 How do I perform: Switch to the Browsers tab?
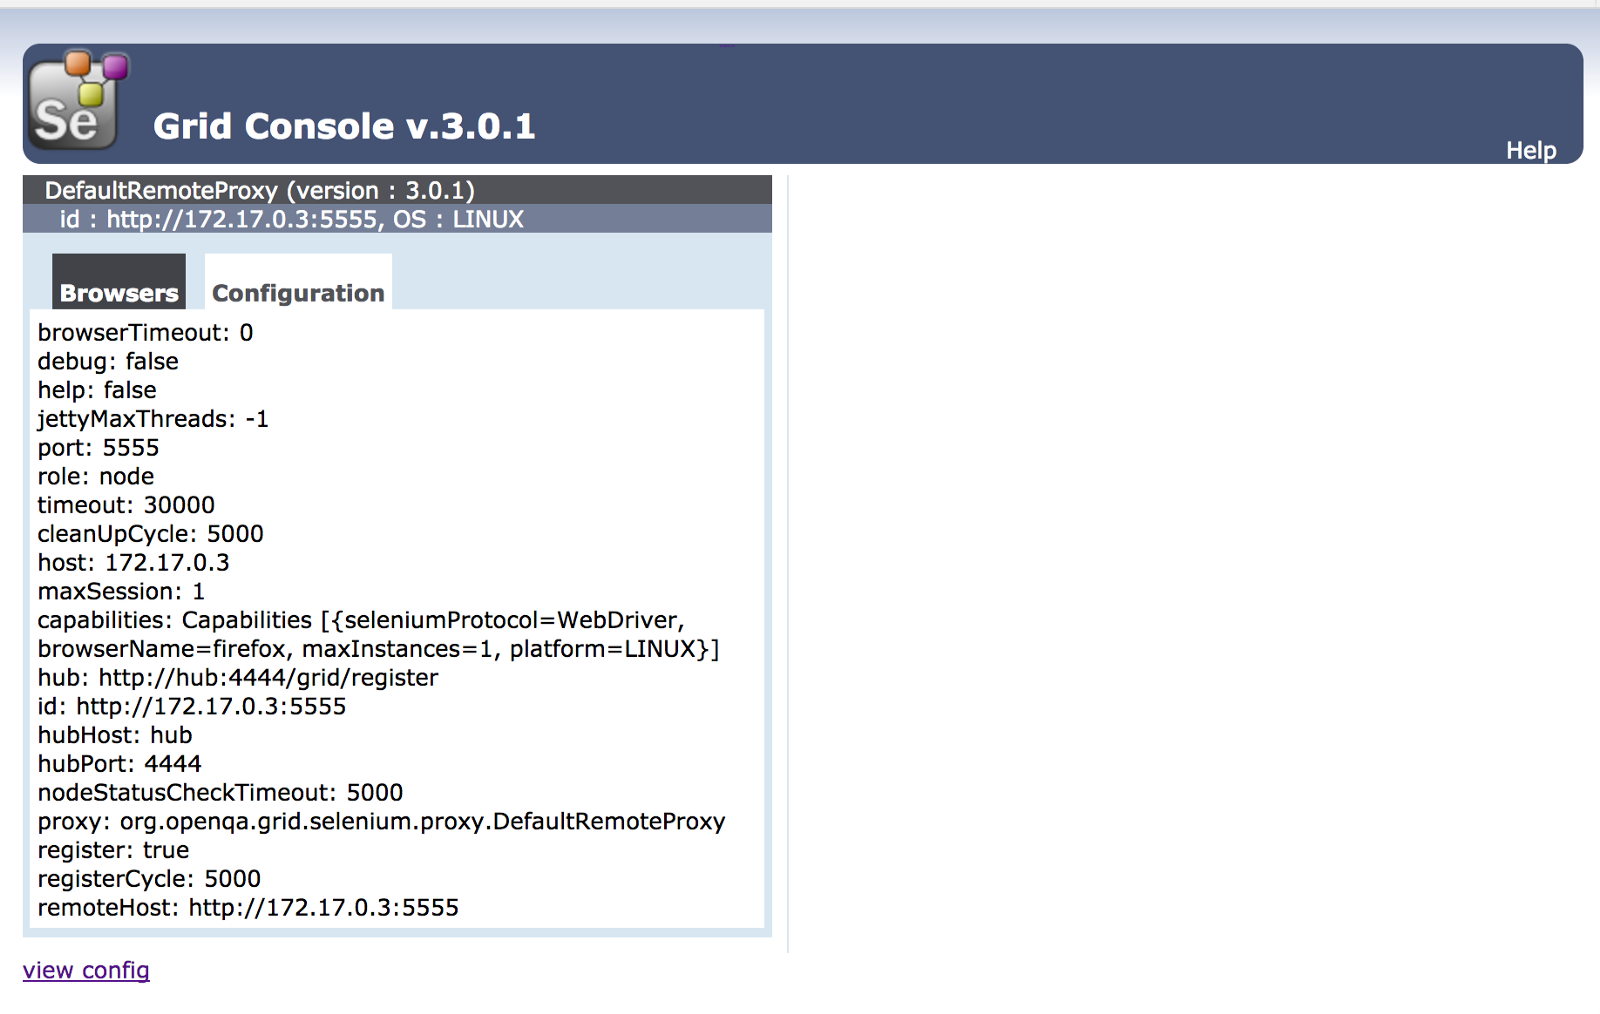click(119, 282)
